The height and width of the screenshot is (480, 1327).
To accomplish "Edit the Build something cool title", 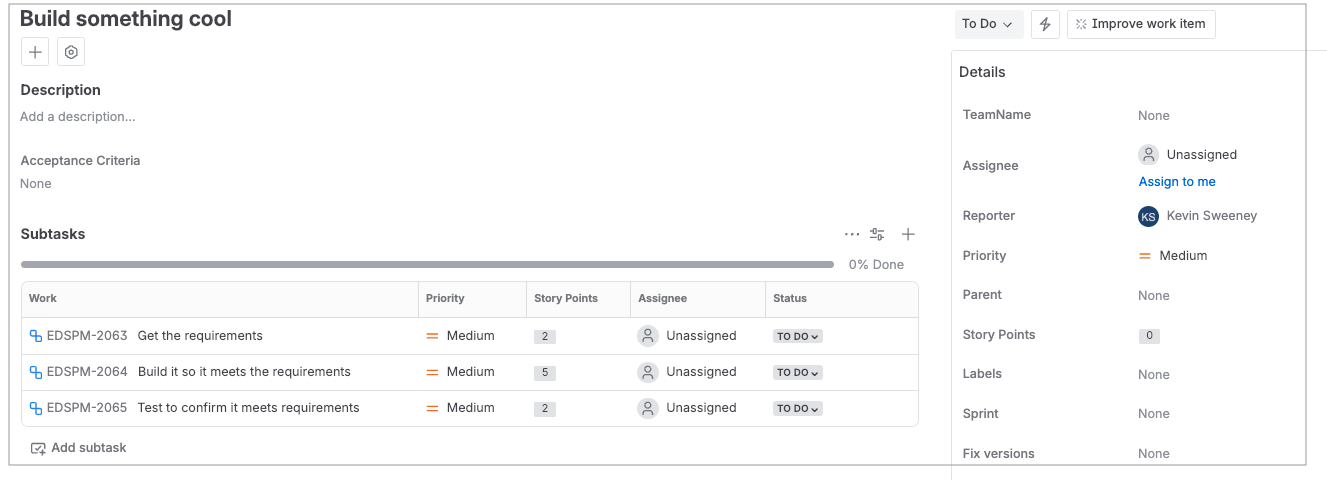I will pos(126,18).
